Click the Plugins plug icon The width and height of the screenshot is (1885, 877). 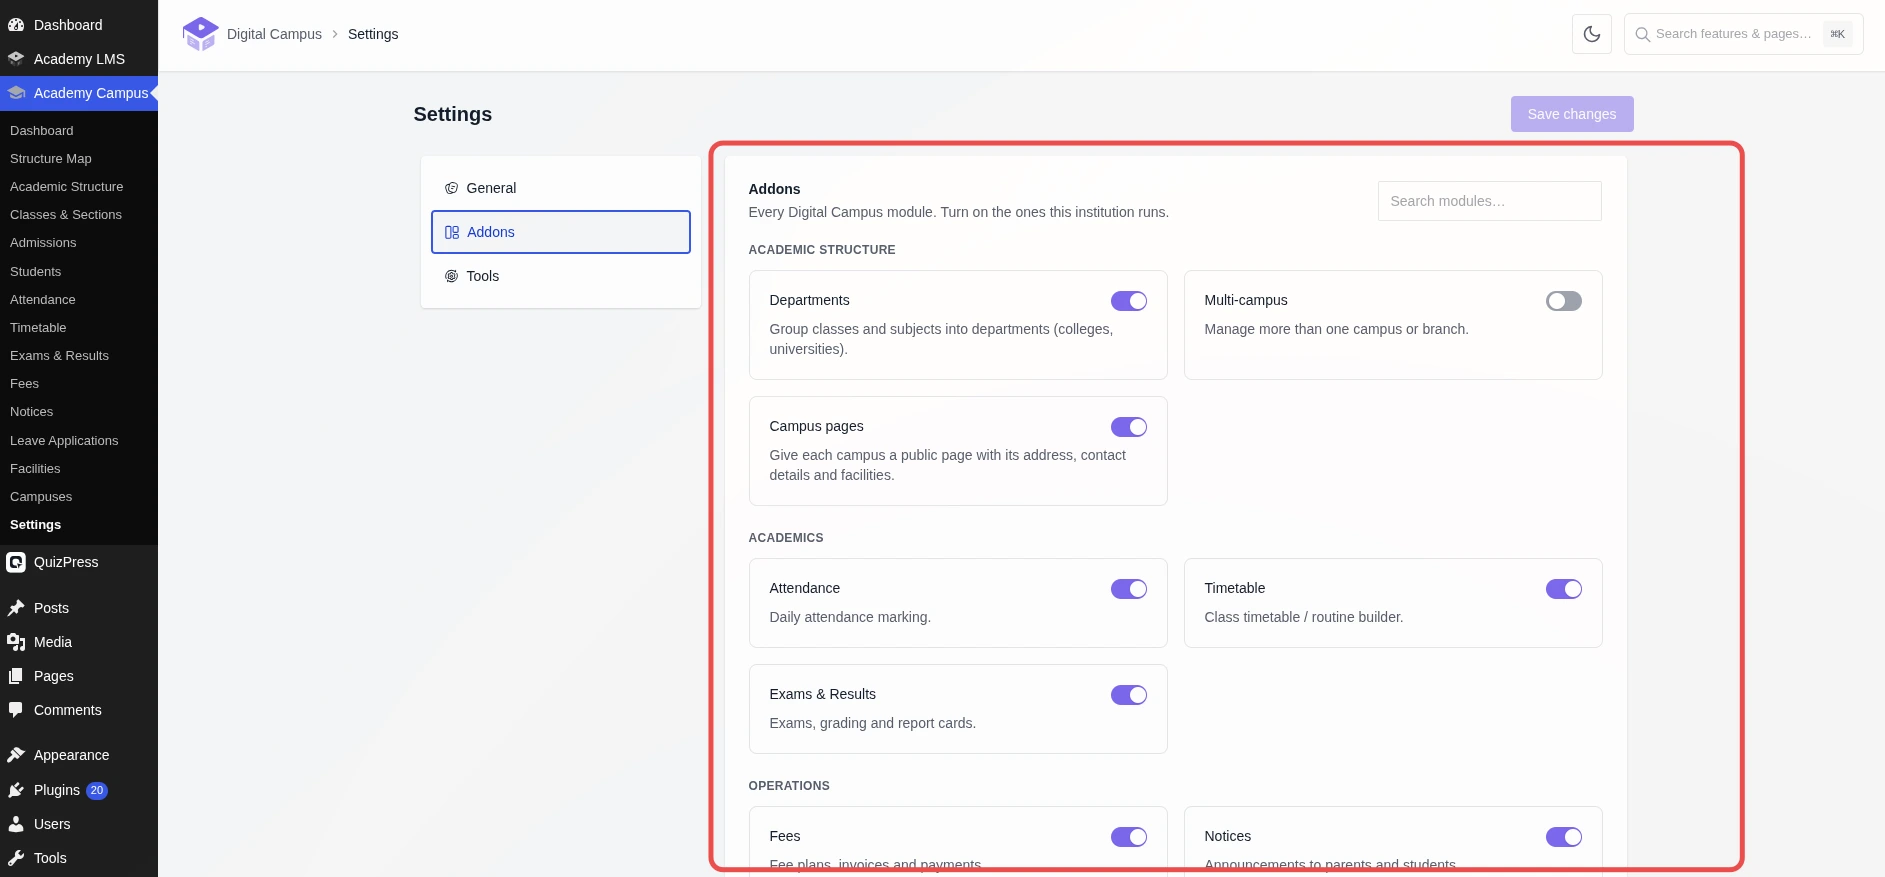pyautogui.click(x=16, y=790)
